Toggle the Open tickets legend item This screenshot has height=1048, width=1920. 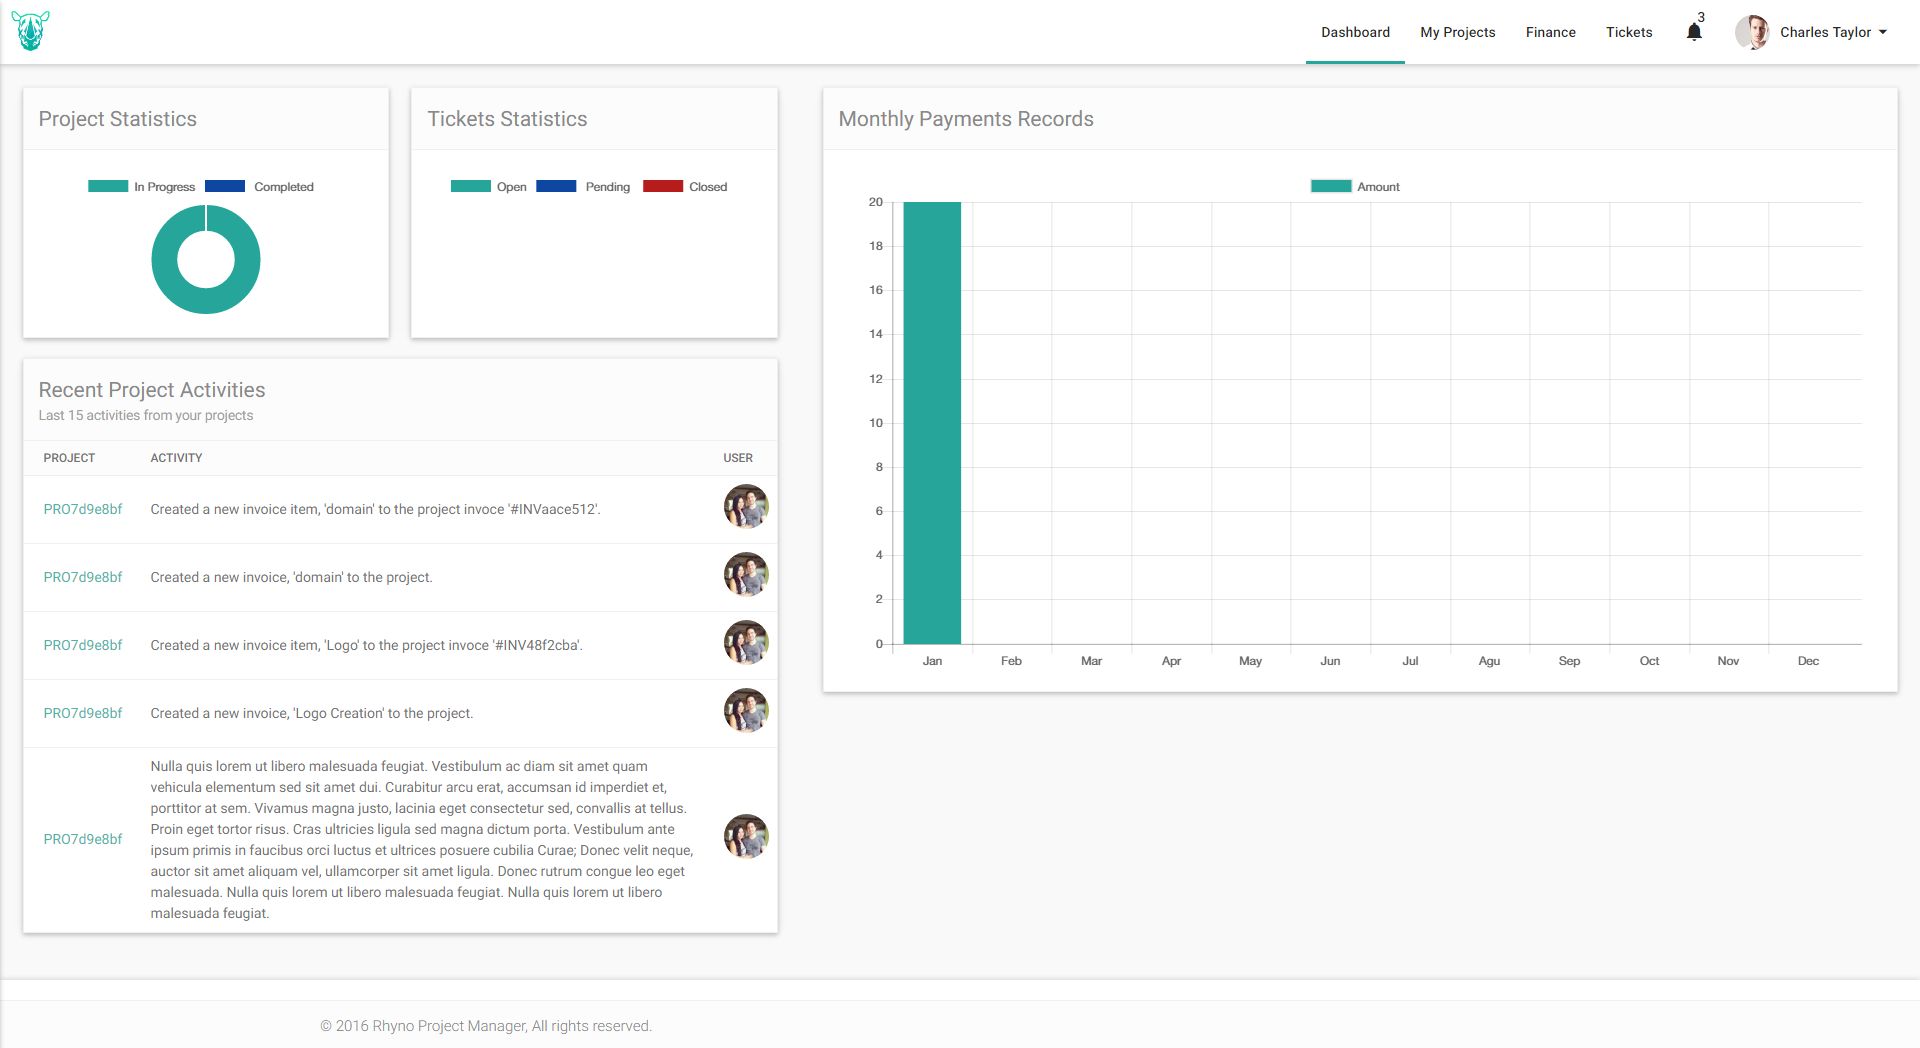[489, 187]
